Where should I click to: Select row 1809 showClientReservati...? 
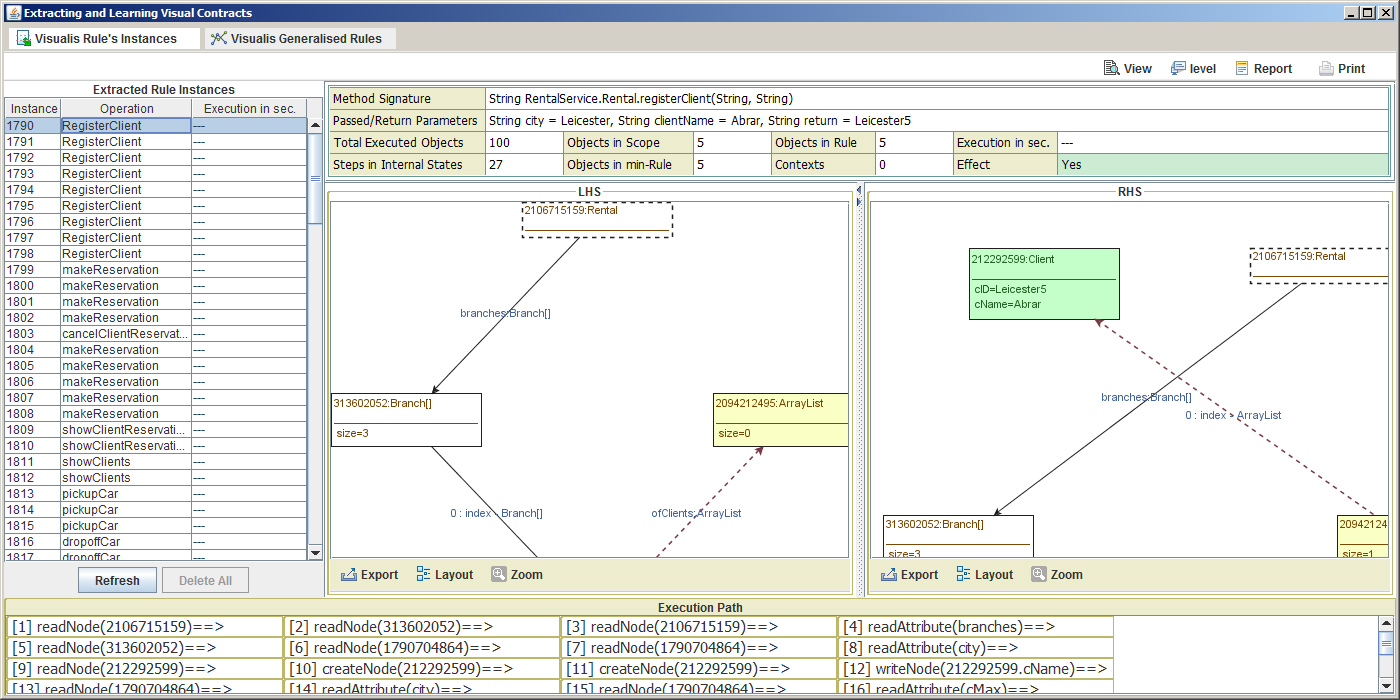click(x=156, y=430)
